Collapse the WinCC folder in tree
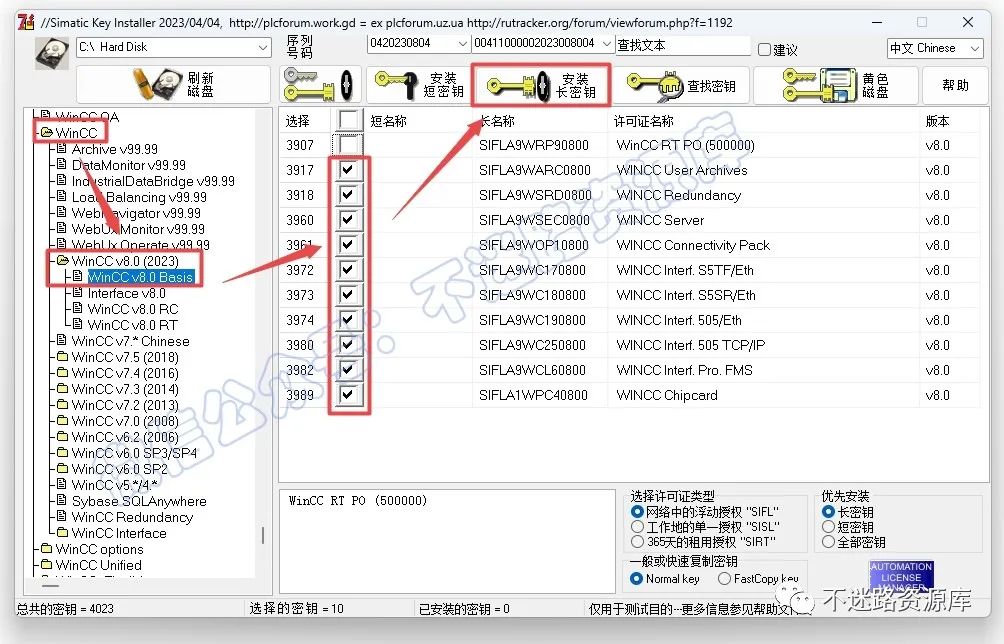This screenshot has width=1004, height=644. tap(46, 133)
